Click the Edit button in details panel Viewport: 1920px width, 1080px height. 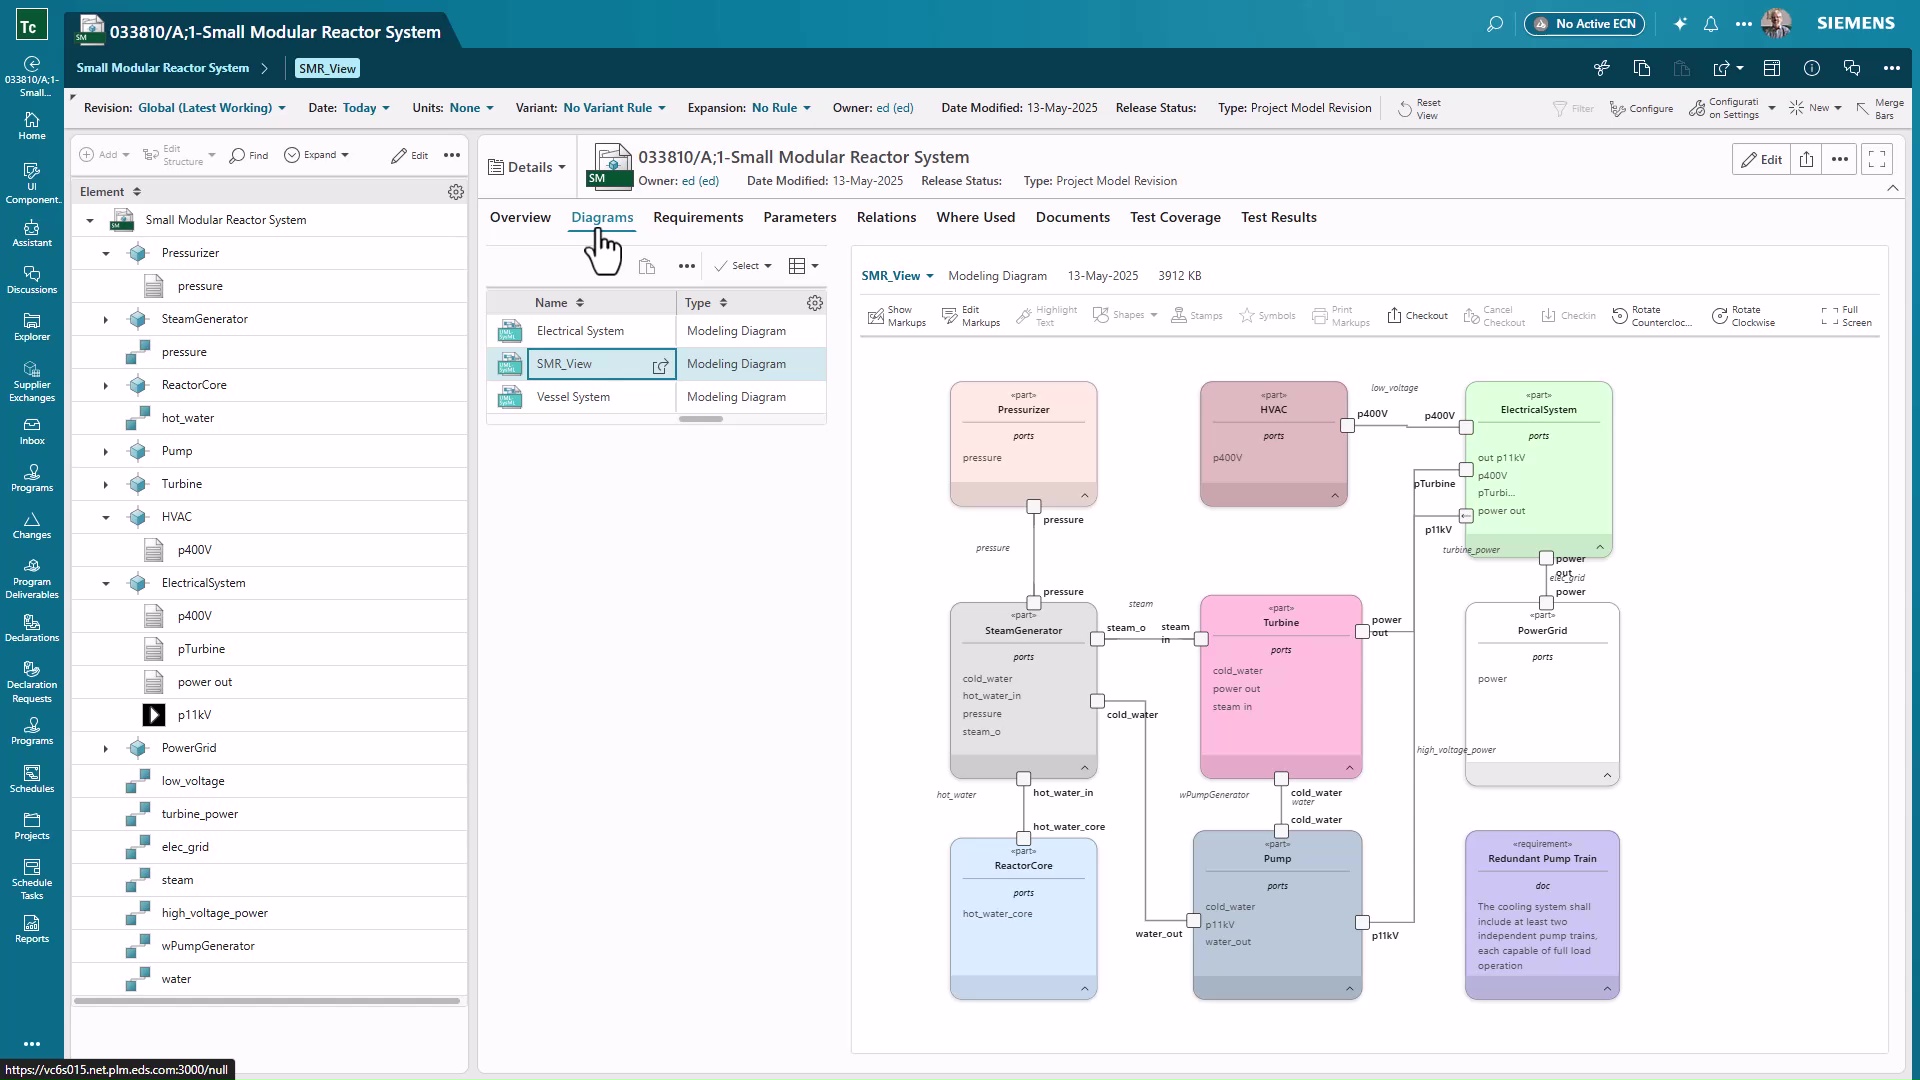click(1761, 159)
